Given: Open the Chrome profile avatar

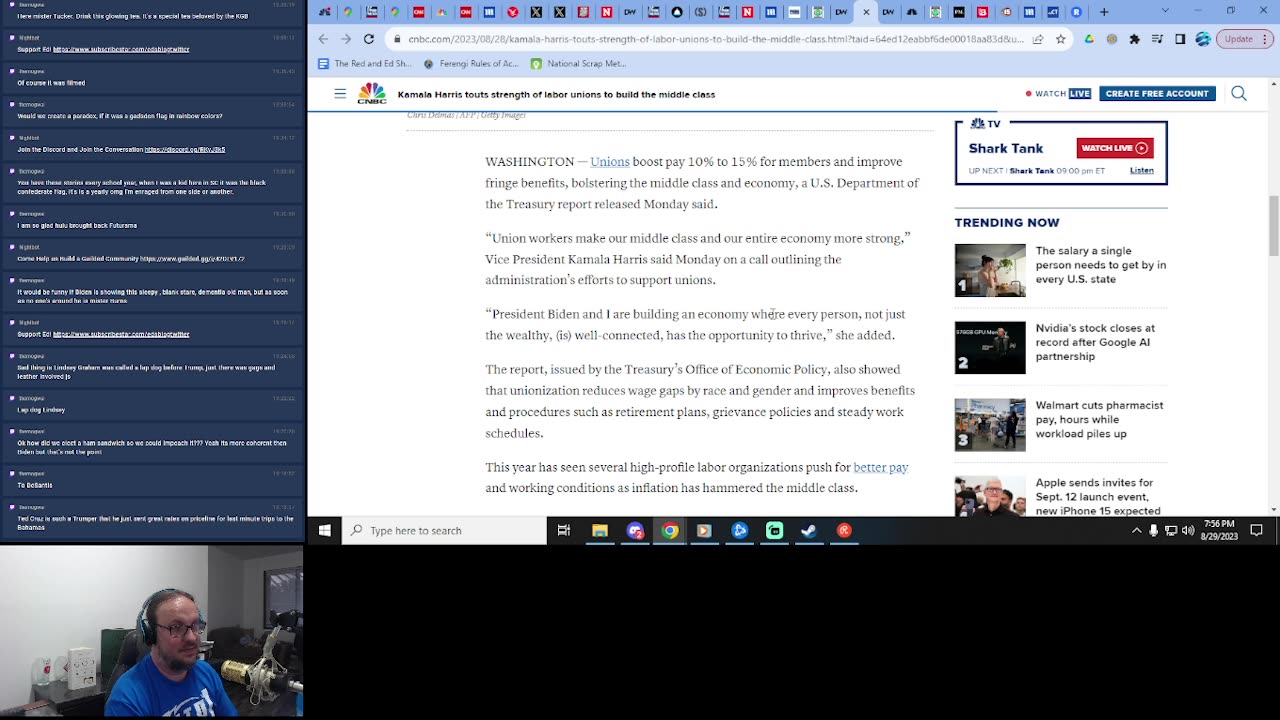Looking at the screenshot, I should coord(1203,39).
